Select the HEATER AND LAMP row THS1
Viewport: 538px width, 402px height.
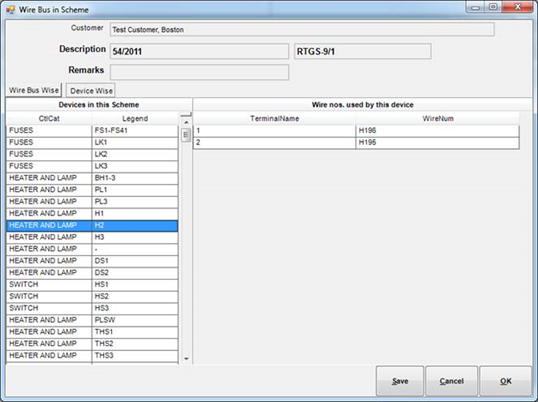coord(92,332)
